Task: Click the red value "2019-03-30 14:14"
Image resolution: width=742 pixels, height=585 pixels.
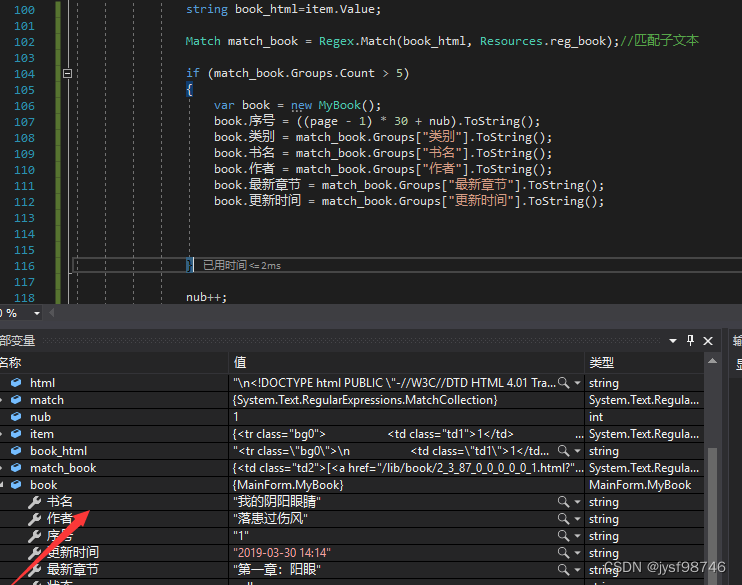Action: (282, 553)
